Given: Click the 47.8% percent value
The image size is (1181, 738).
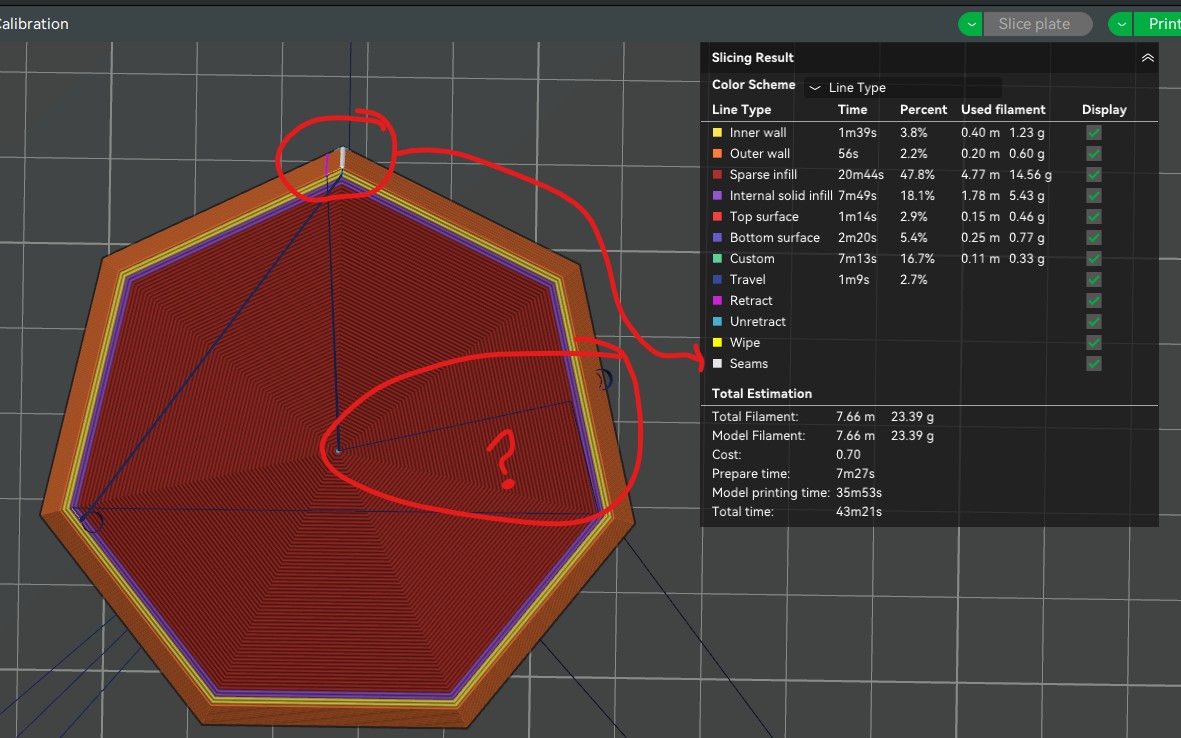Looking at the screenshot, I should [x=917, y=175].
